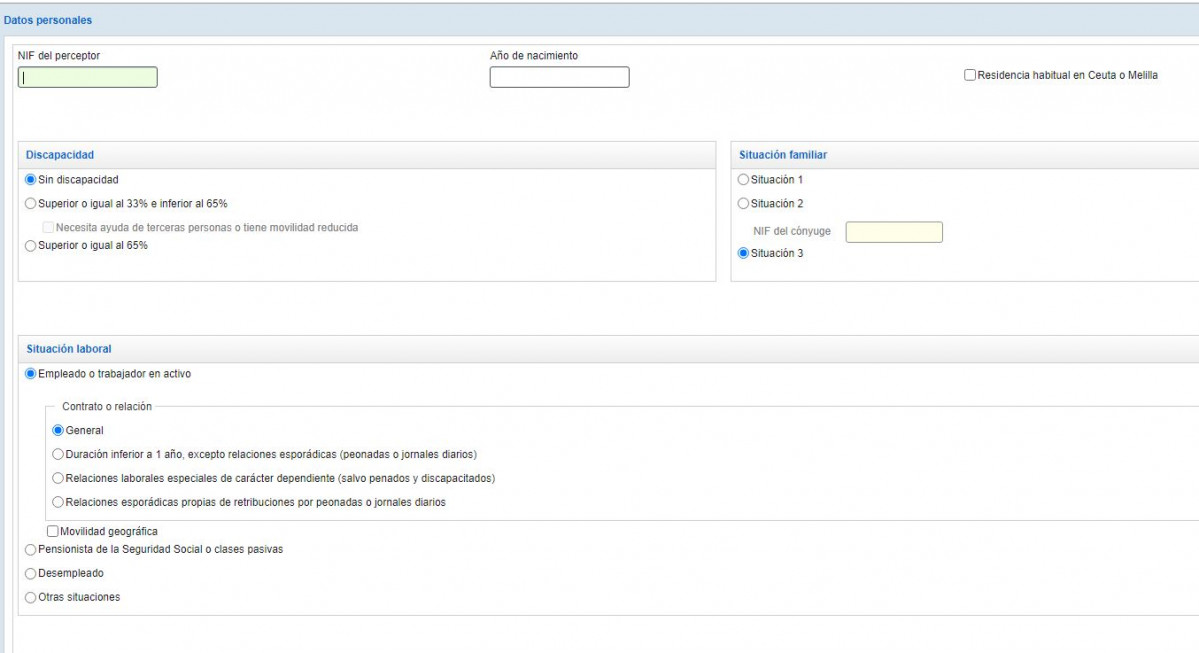Choose Duración inferior a 1 año contract
This screenshot has height=653, width=1199.
[x=58, y=454]
